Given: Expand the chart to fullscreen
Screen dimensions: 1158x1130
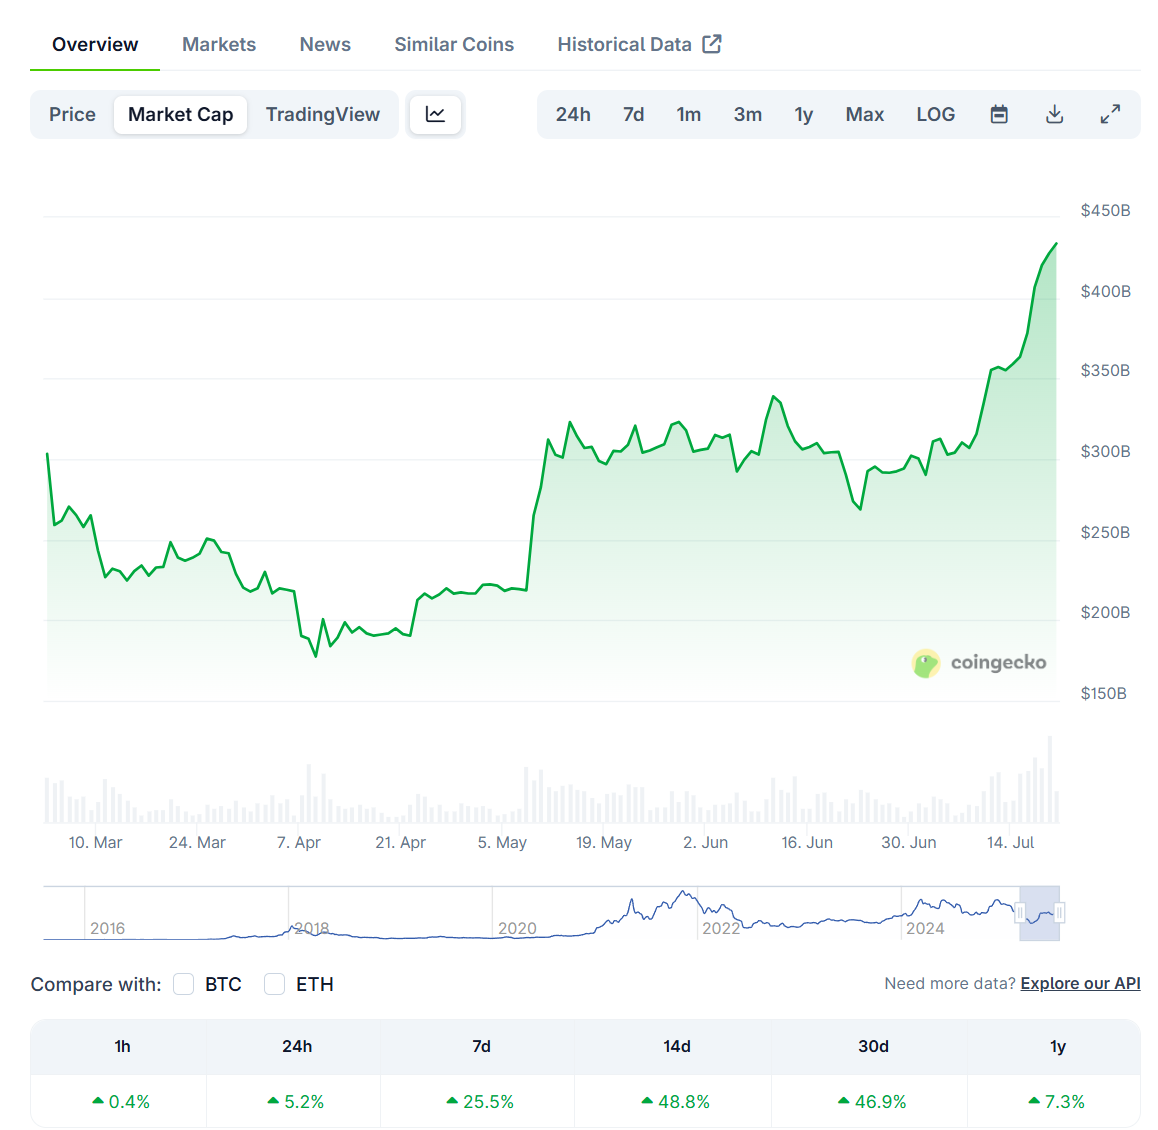Looking at the screenshot, I should pyautogui.click(x=1110, y=114).
